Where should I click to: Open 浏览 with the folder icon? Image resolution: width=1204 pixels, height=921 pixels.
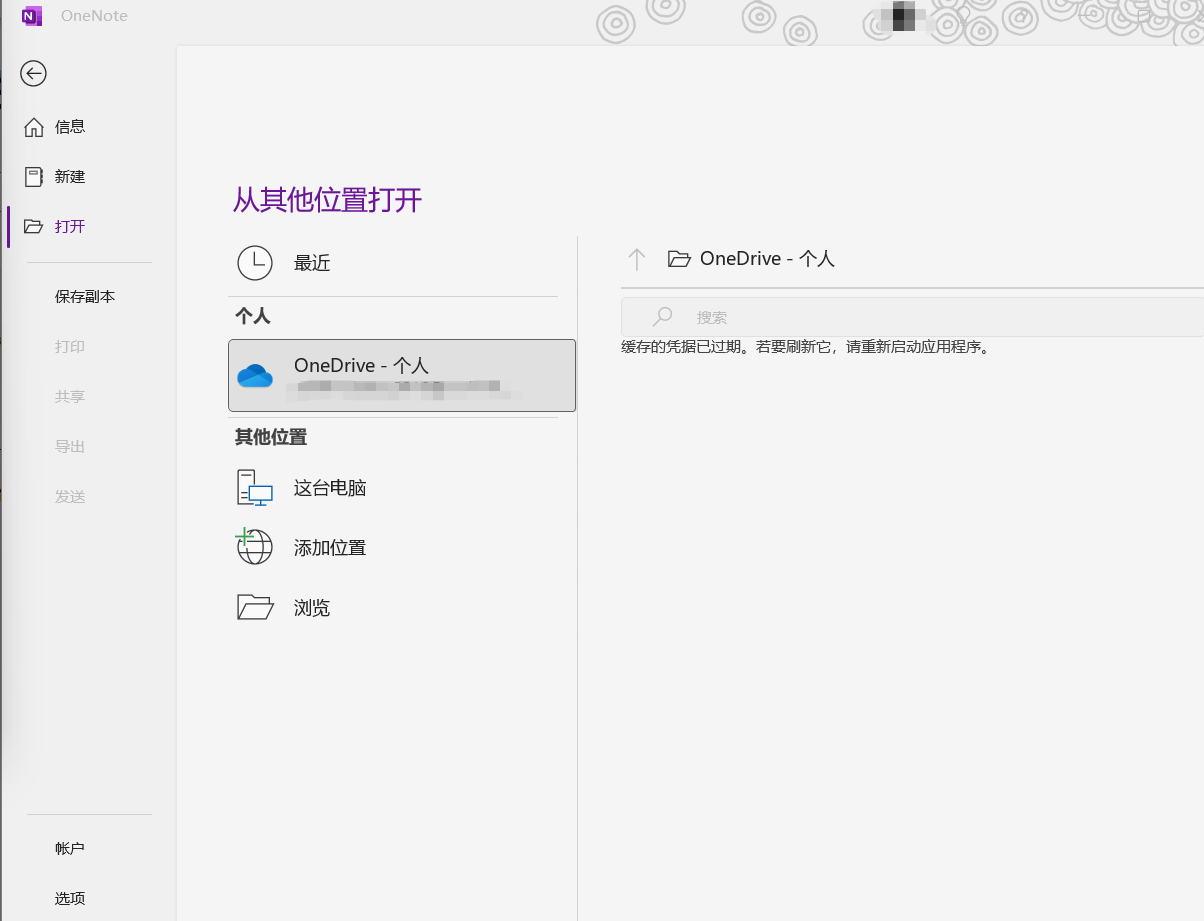255,607
